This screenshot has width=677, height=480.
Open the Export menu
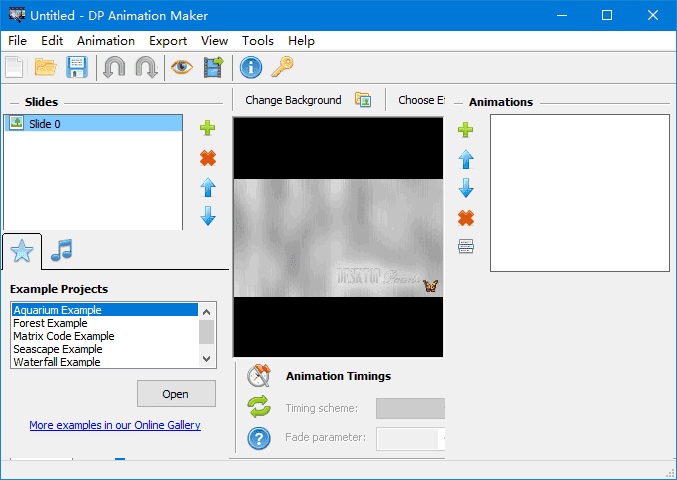168,41
